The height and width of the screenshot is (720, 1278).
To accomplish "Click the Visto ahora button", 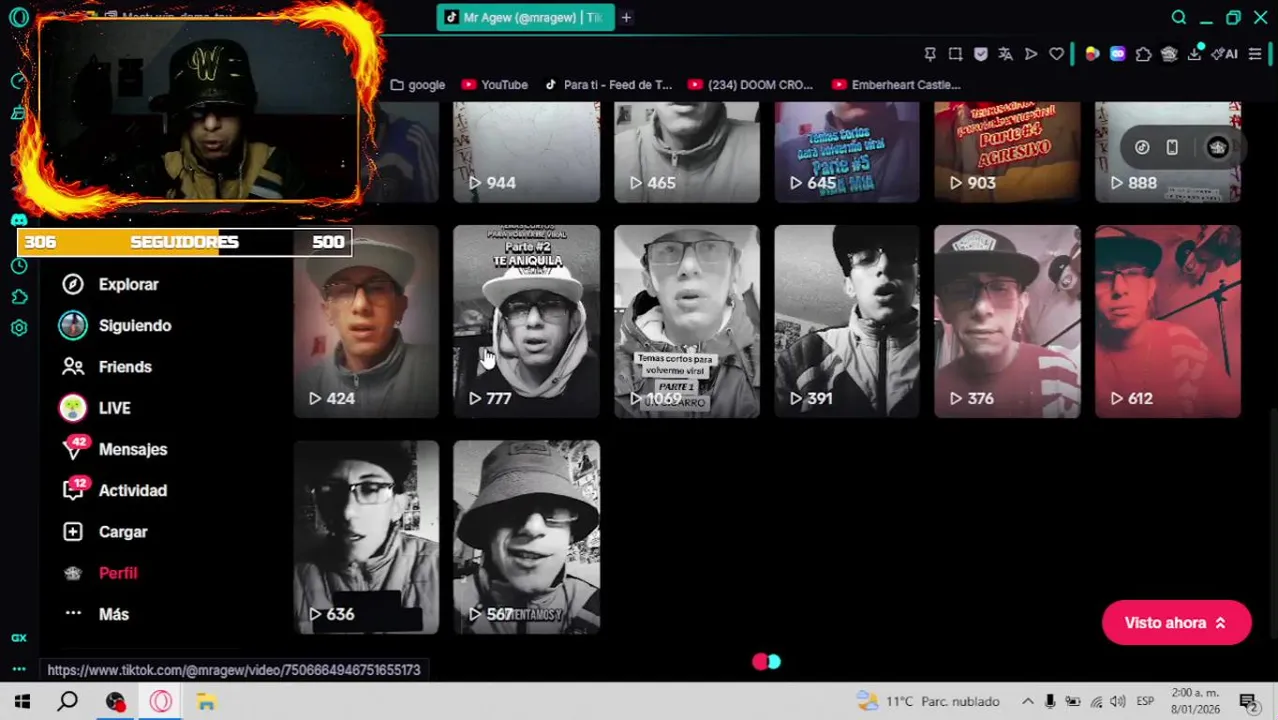I will [1176, 623].
